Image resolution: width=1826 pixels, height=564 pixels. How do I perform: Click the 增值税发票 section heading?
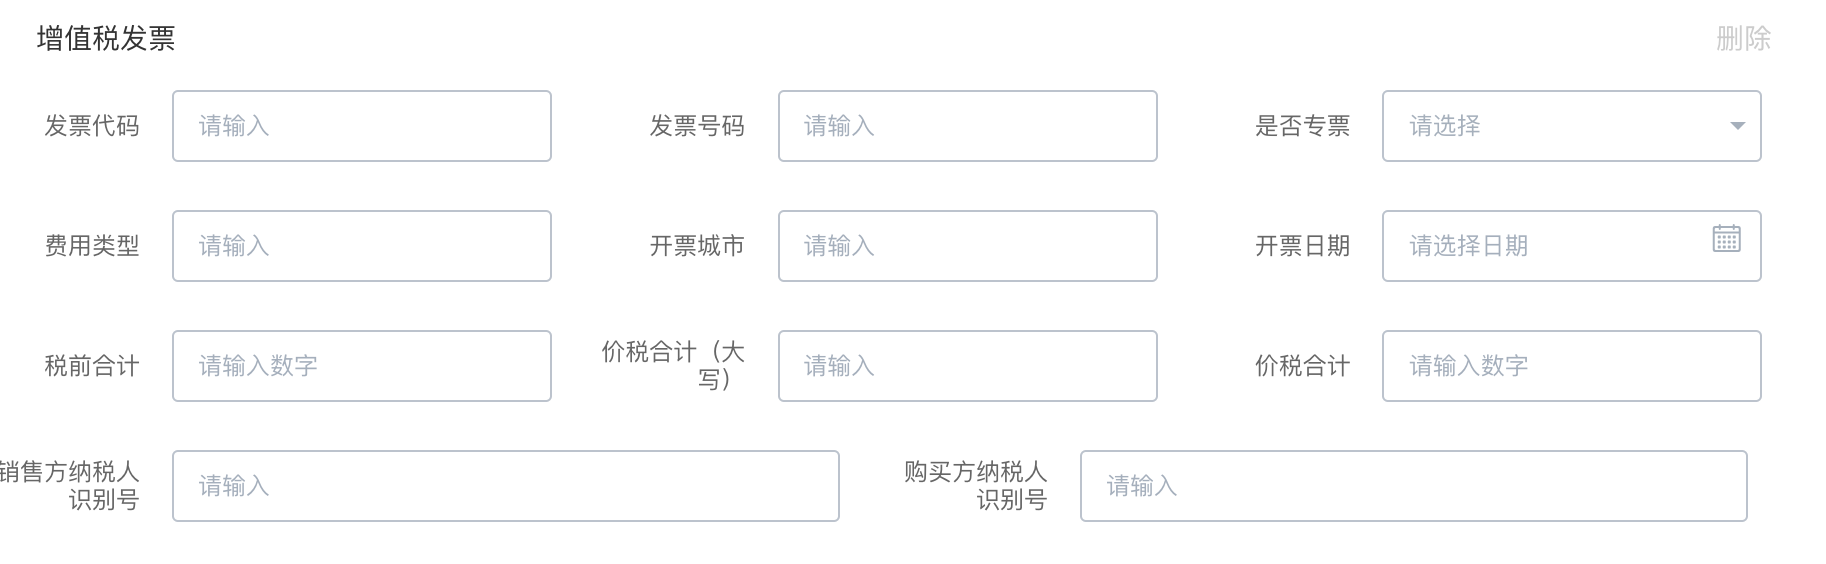click(106, 39)
